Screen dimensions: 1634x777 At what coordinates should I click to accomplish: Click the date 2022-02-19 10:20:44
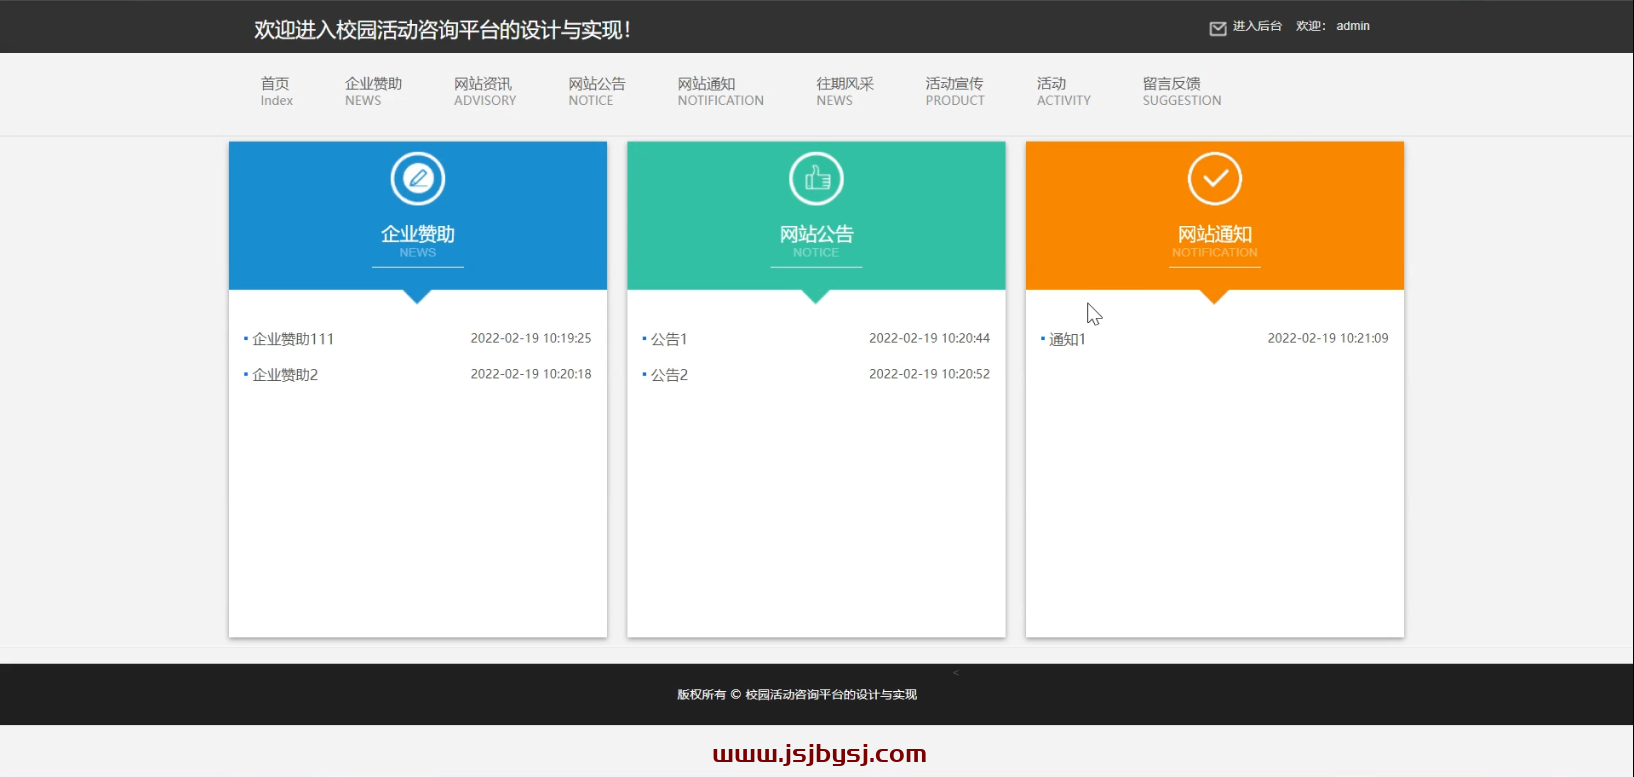[x=929, y=338]
